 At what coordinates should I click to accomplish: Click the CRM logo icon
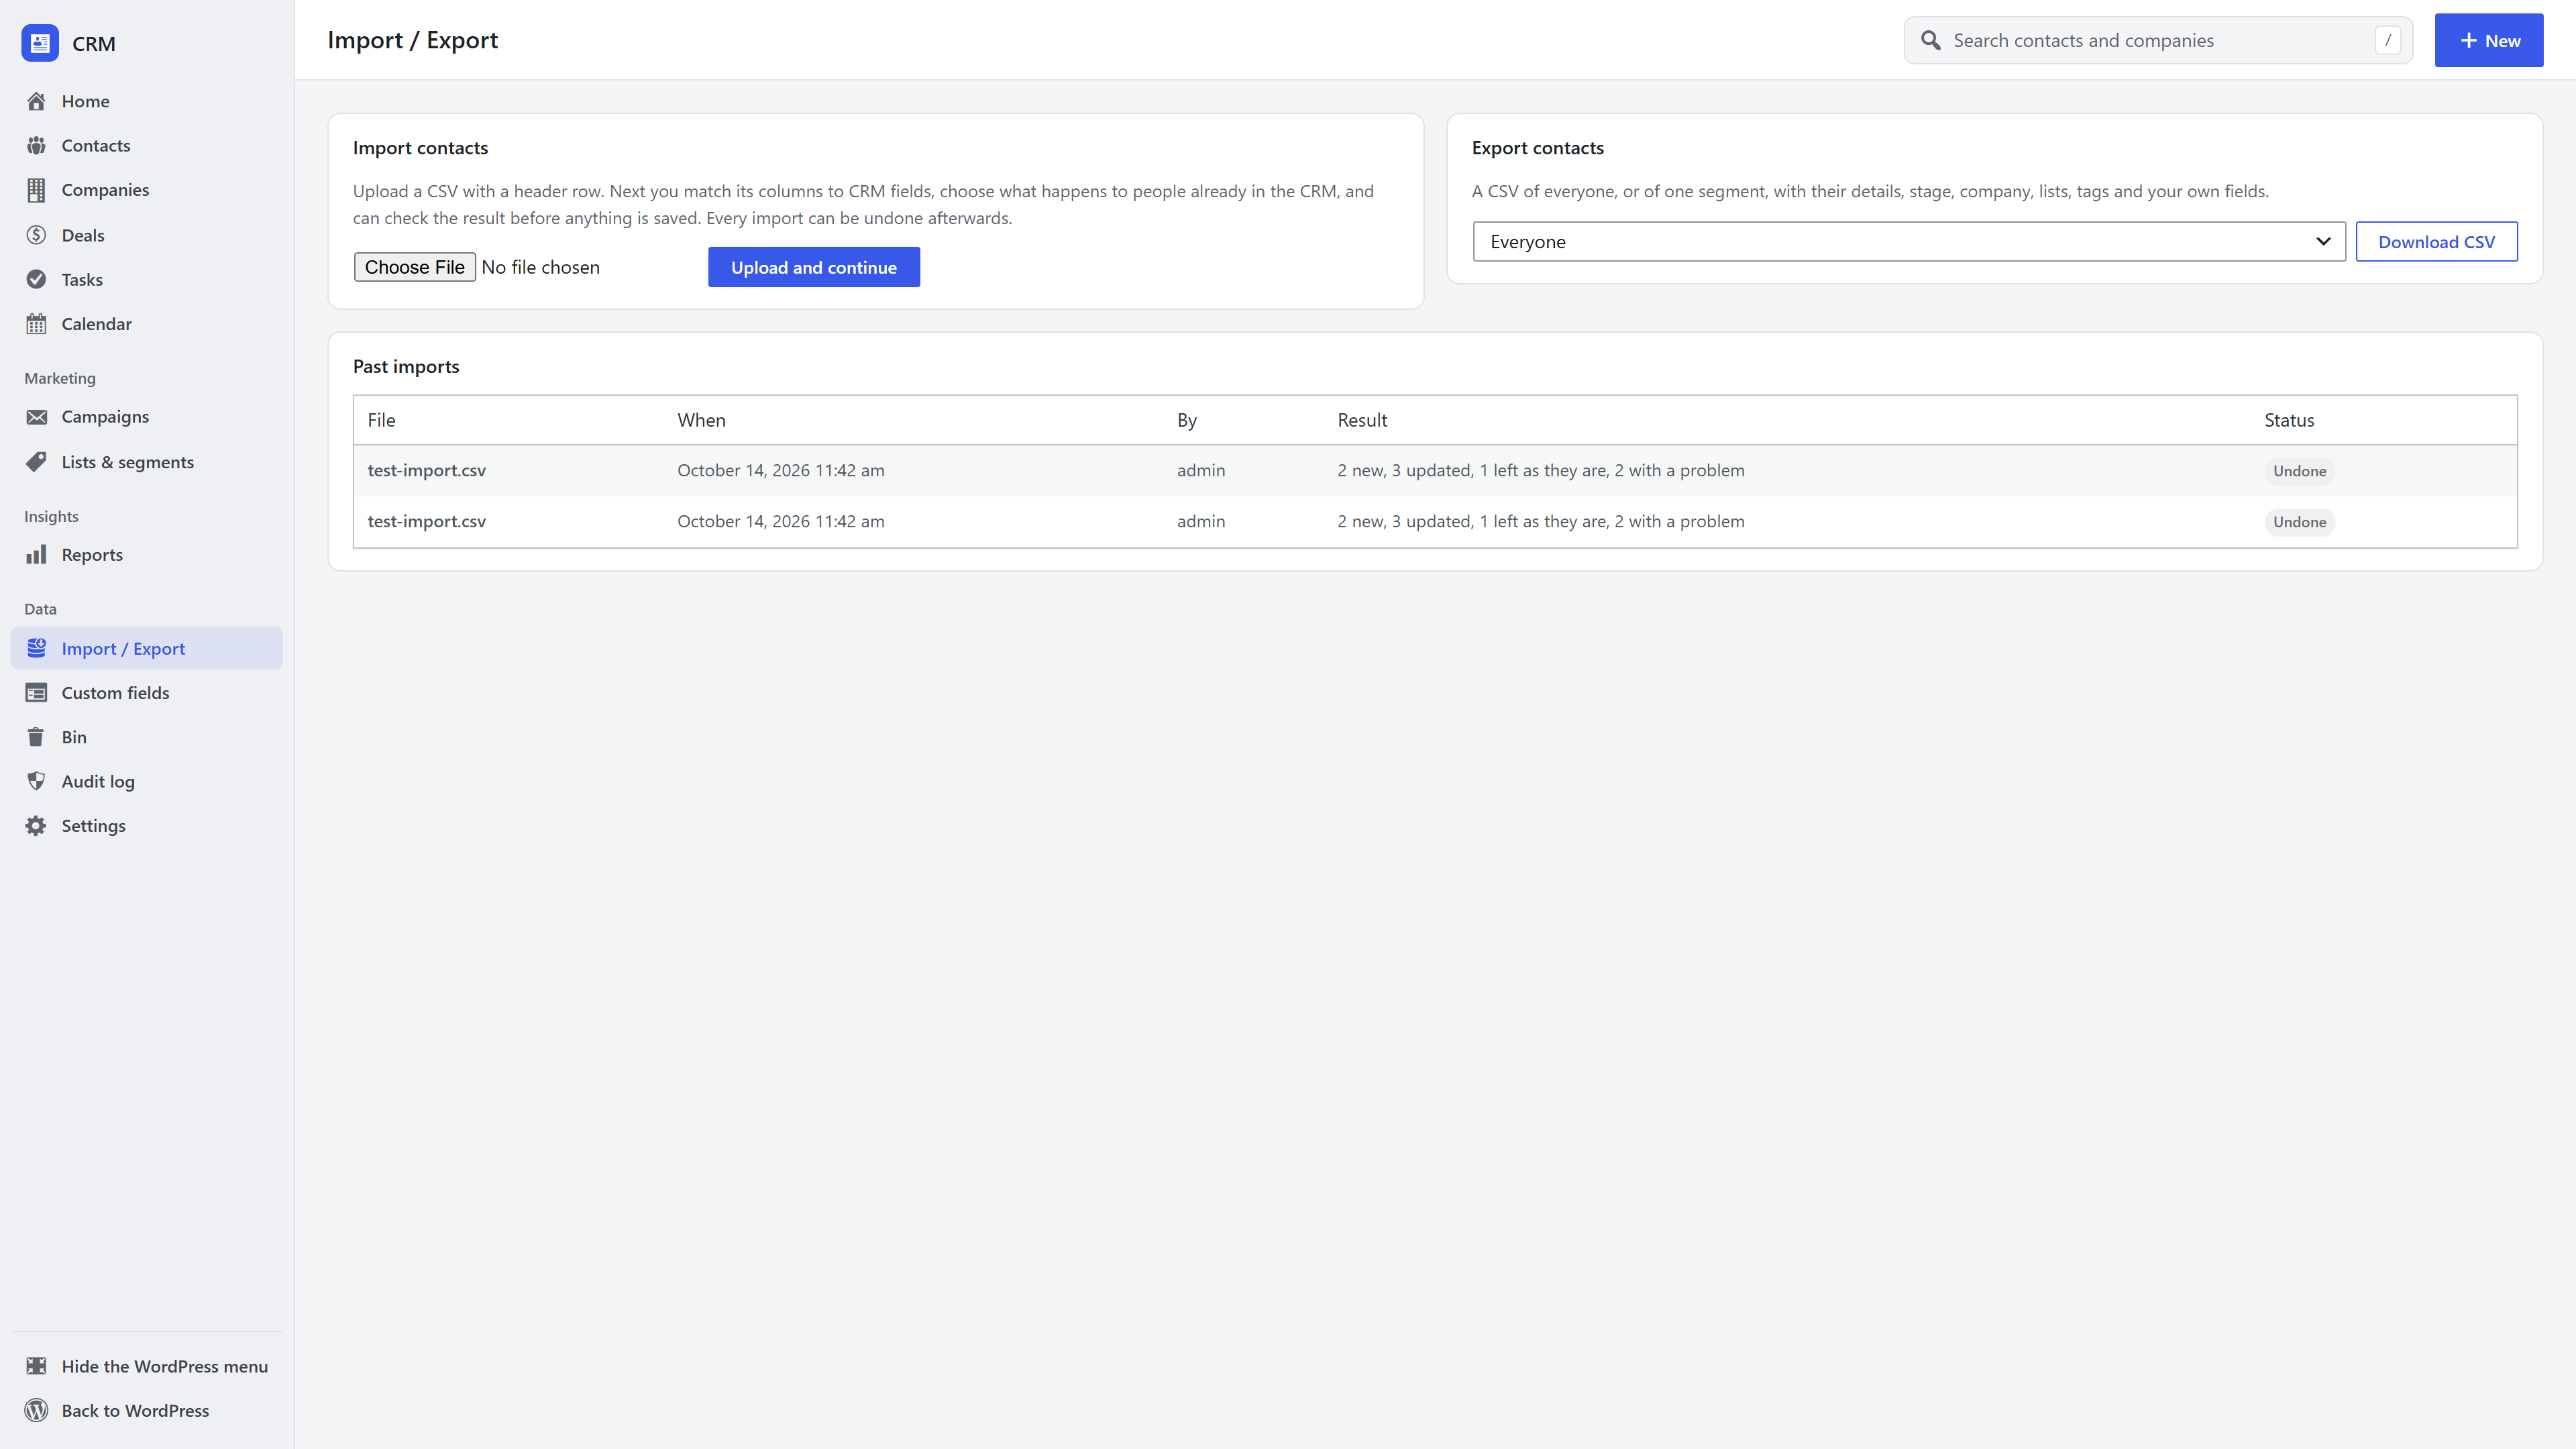[40, 43]
